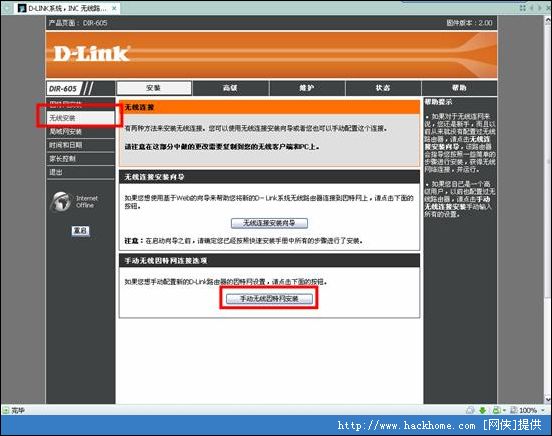Open the 100% zoom level dropdown arrow
Screen dimensions: 552x436
[542, 410]
